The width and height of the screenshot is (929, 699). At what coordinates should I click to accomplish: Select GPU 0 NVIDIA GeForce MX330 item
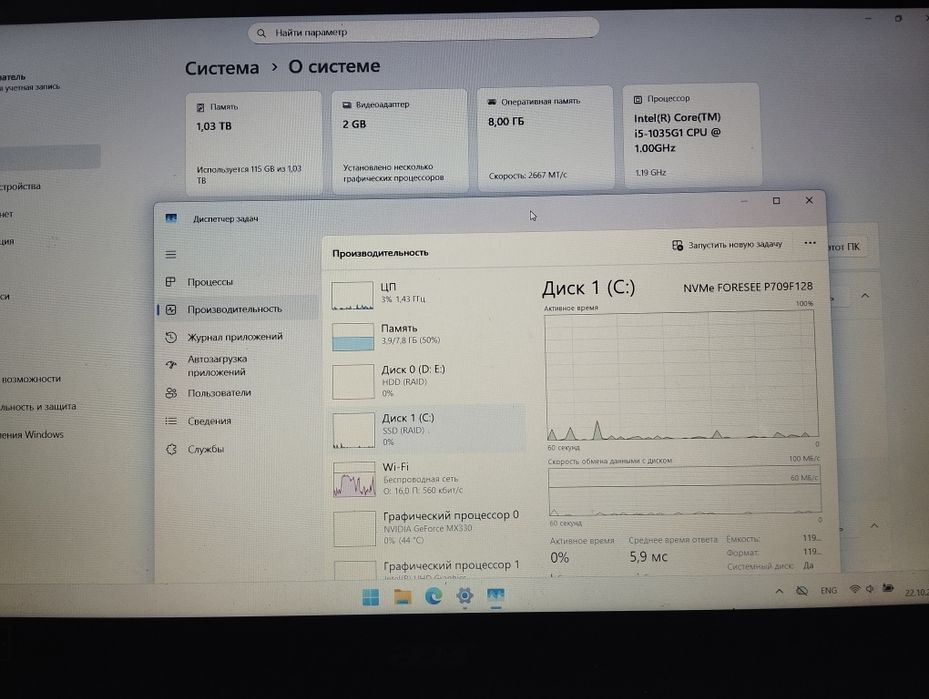(427, 527)
